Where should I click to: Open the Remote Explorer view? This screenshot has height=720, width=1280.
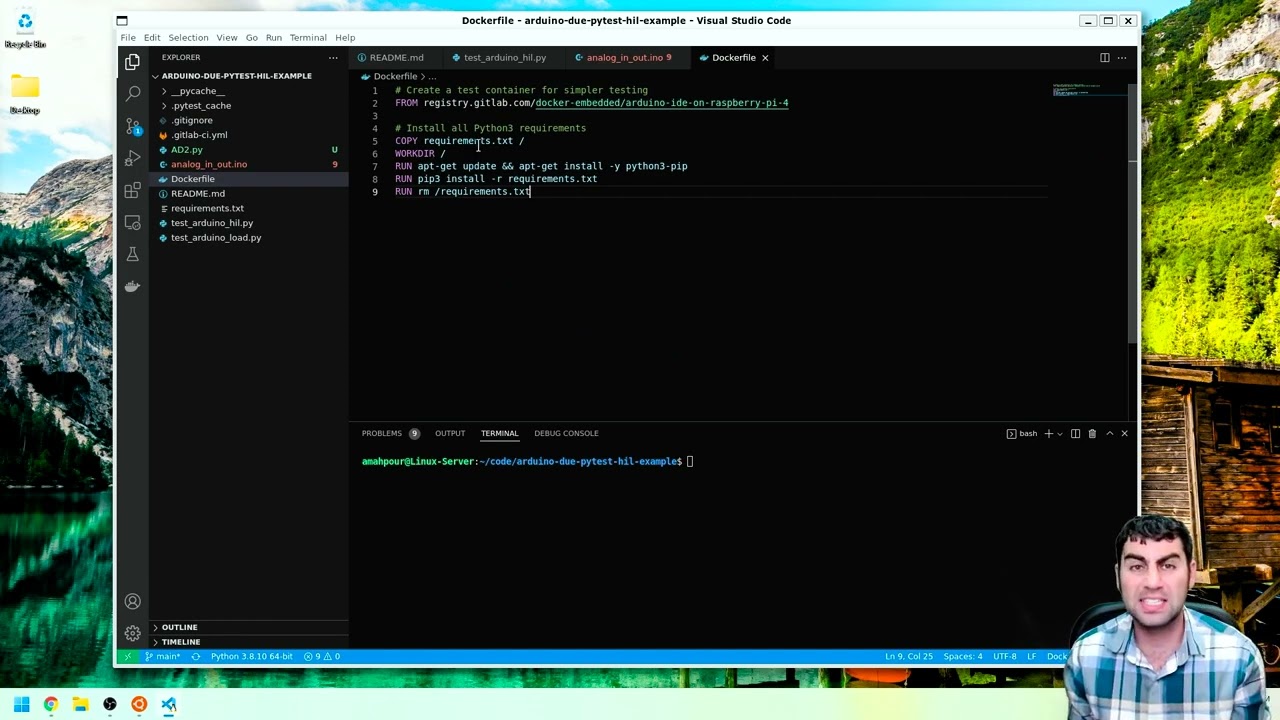(132, 222)
